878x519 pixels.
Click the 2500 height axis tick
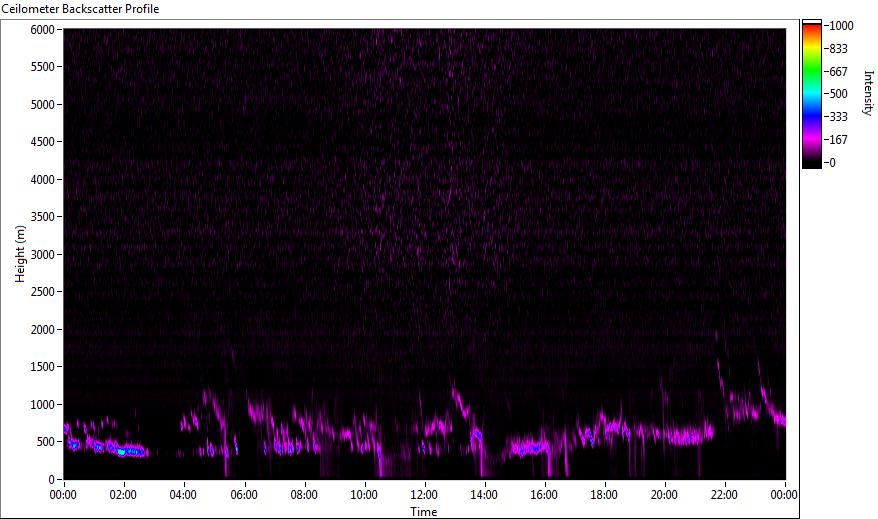(43, 292)
